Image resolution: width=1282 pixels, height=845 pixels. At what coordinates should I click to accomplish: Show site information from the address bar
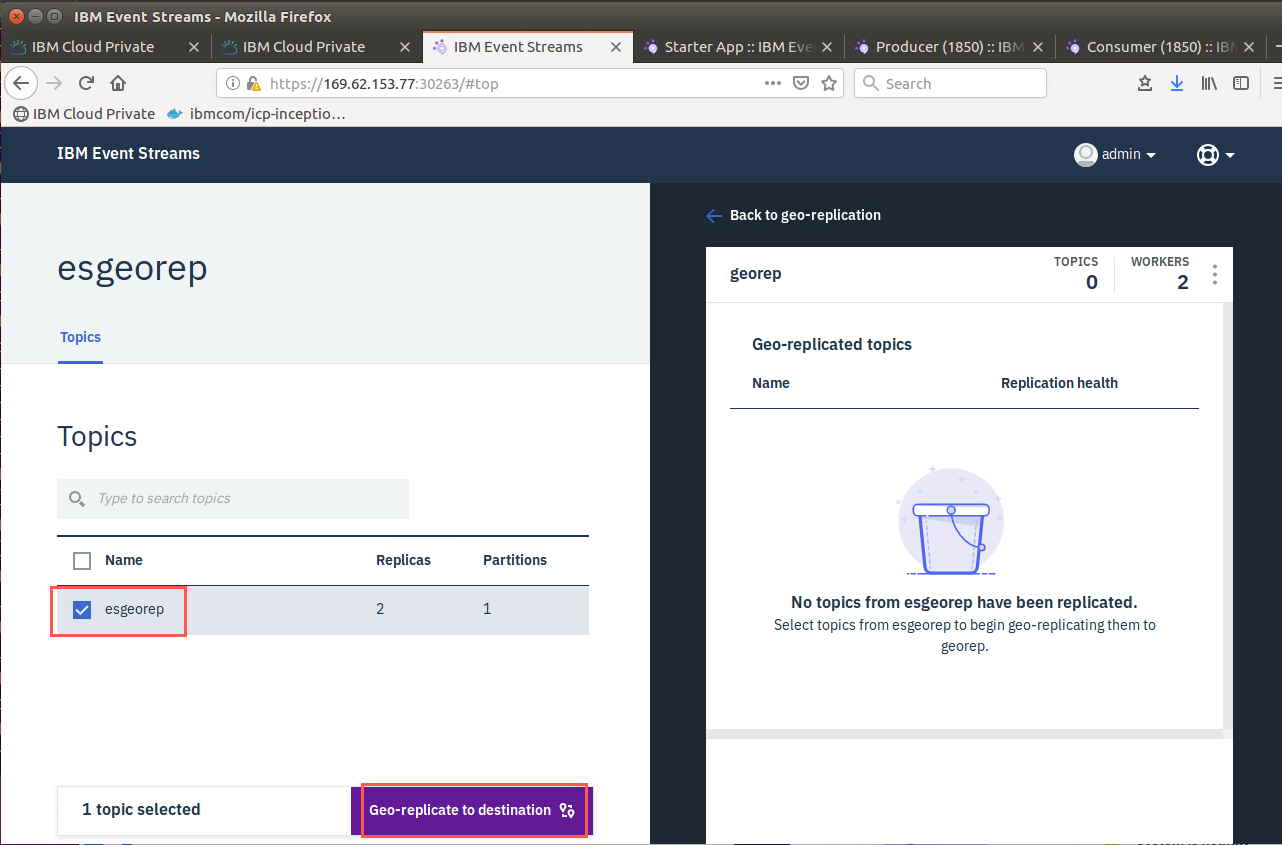[233, 84]
